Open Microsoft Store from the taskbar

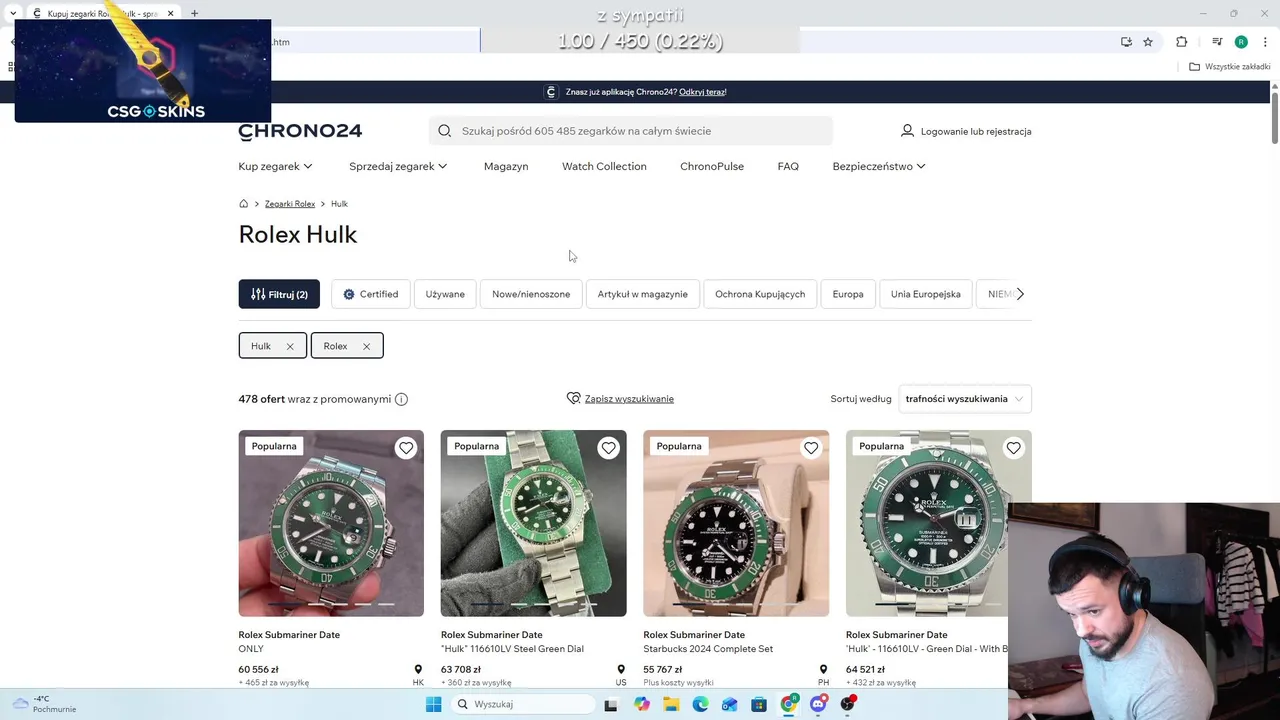pyautogui.click(x=759, y=704)
